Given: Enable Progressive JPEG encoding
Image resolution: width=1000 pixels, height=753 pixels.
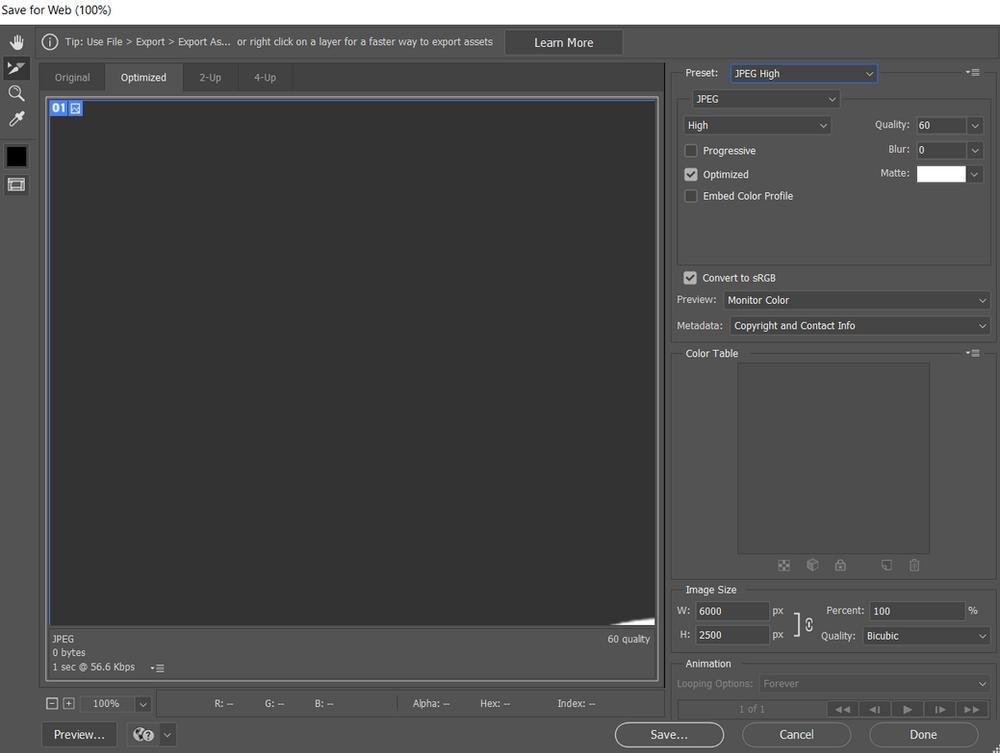Looking at the screenshot, I should [690, 149].
